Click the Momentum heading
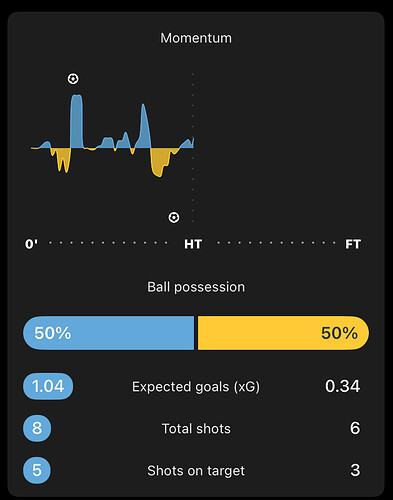The image size is (393, 500). pyautogui.click(x=196, y=38)
